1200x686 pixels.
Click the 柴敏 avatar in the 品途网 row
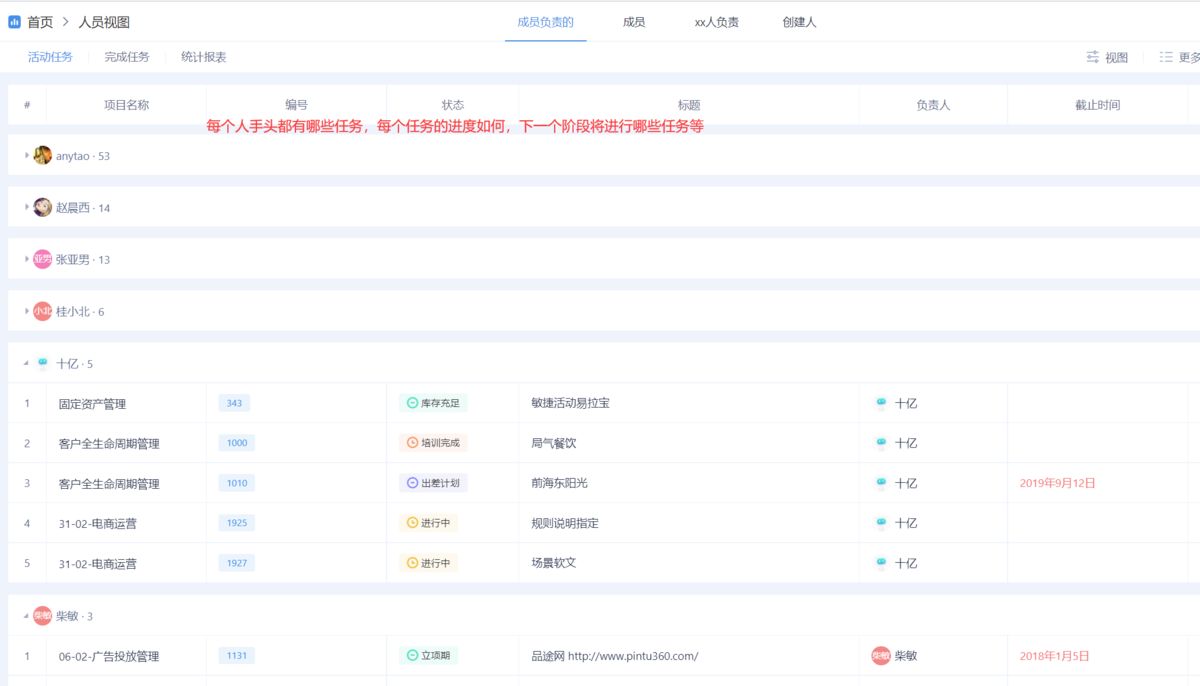tap(881, 656)
